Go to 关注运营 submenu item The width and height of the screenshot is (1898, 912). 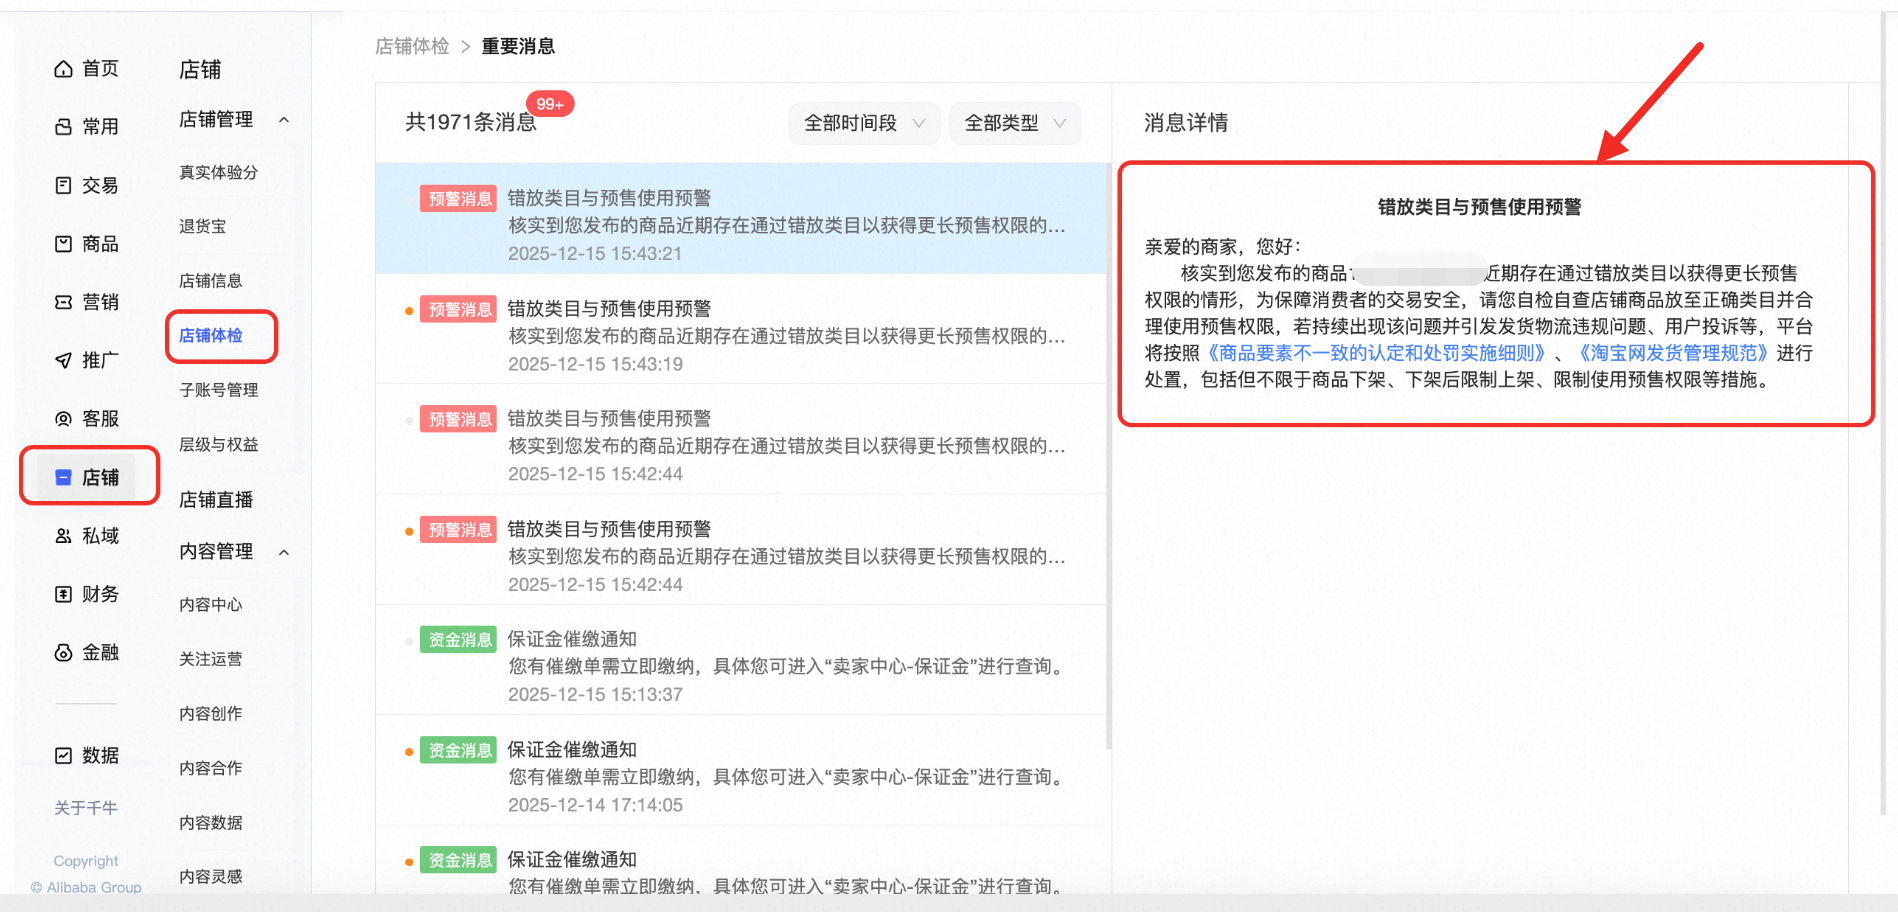210,659
